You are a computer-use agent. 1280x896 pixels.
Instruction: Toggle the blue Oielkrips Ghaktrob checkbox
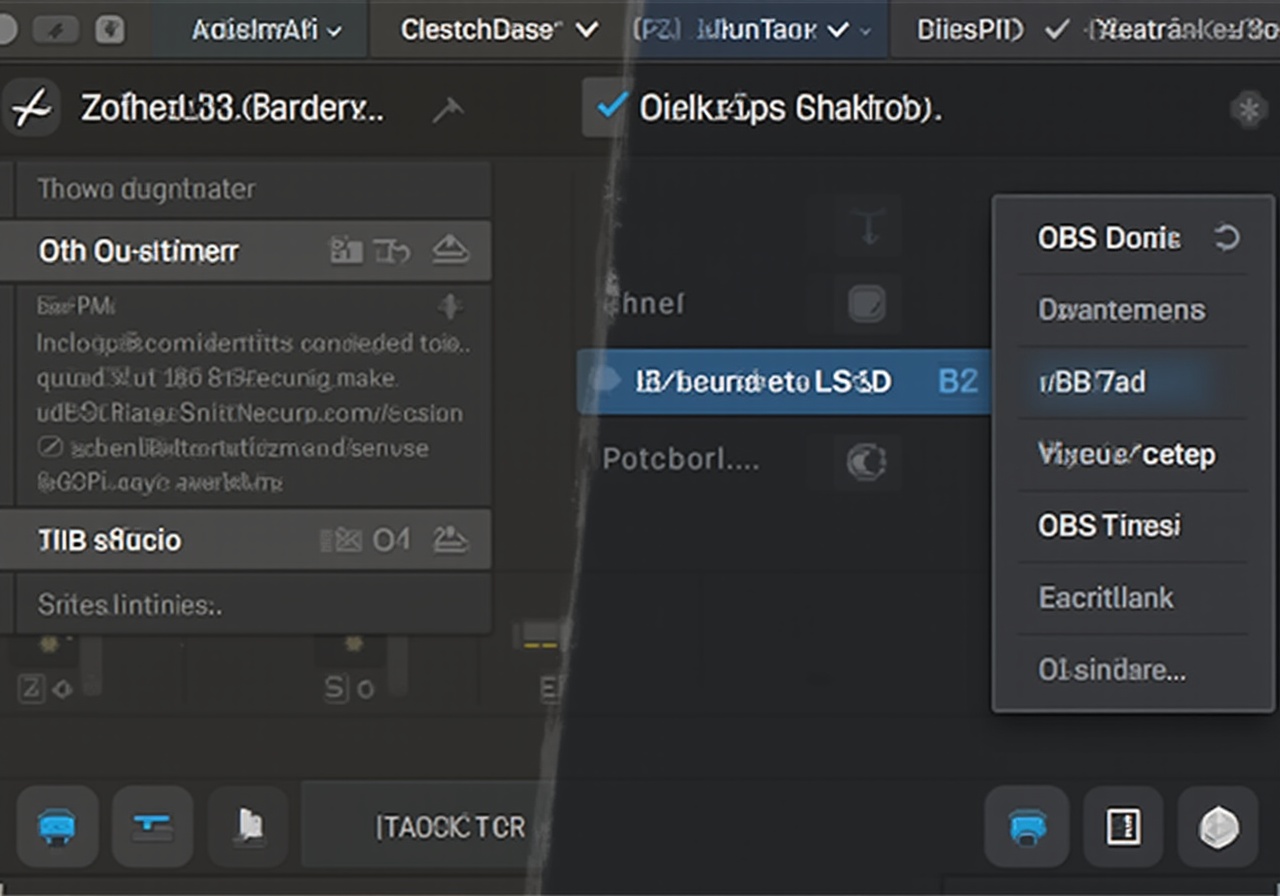(610, 106)
